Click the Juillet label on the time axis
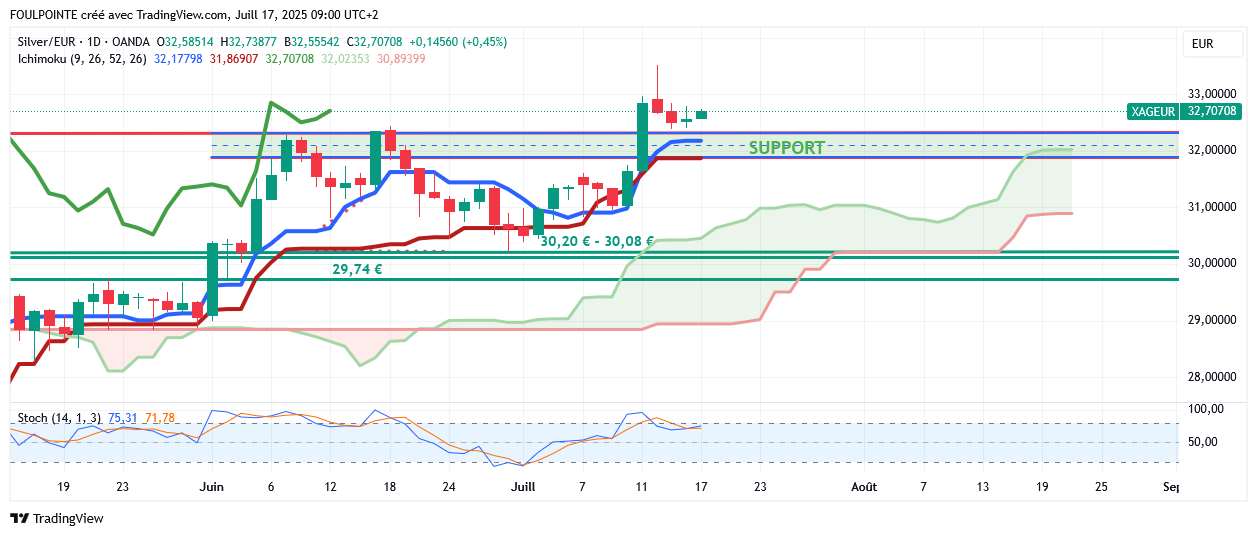The width and height of the screenshot is (1257, 536). tap(523, 487)
